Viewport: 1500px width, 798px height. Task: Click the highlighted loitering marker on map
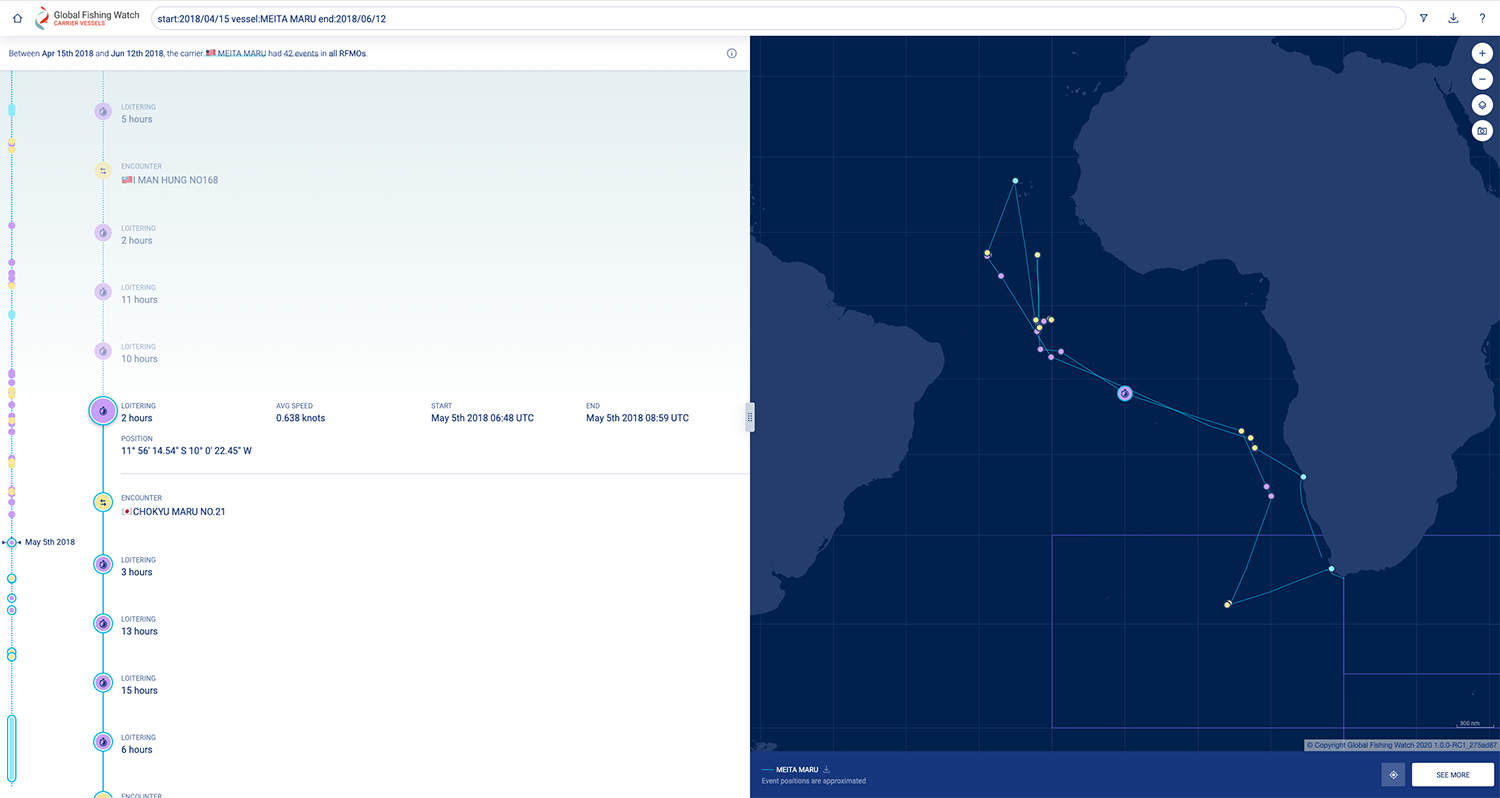(x=1125, y=394)
